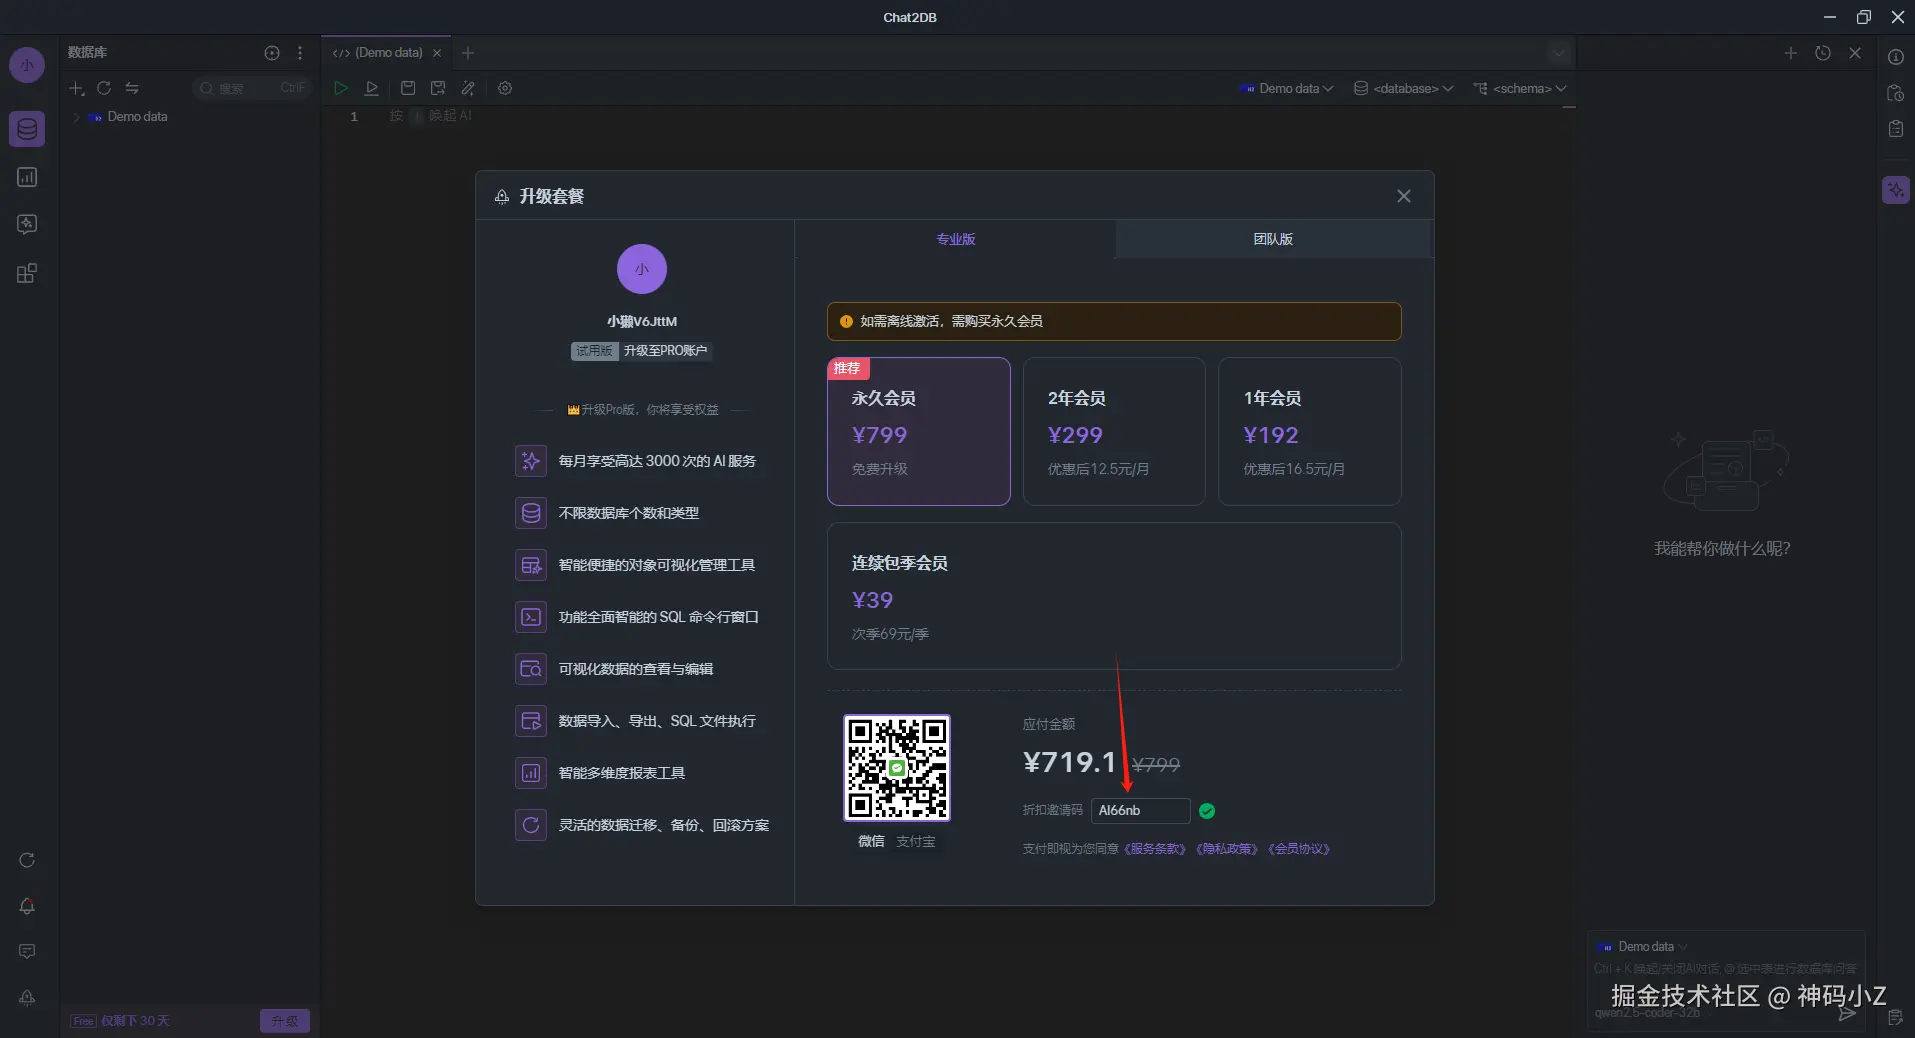Image resolution: width=1915 pixels, height=1038 pixels.
Task: Click the database search box
Action: pyautogui.click(x=251, y=88)
